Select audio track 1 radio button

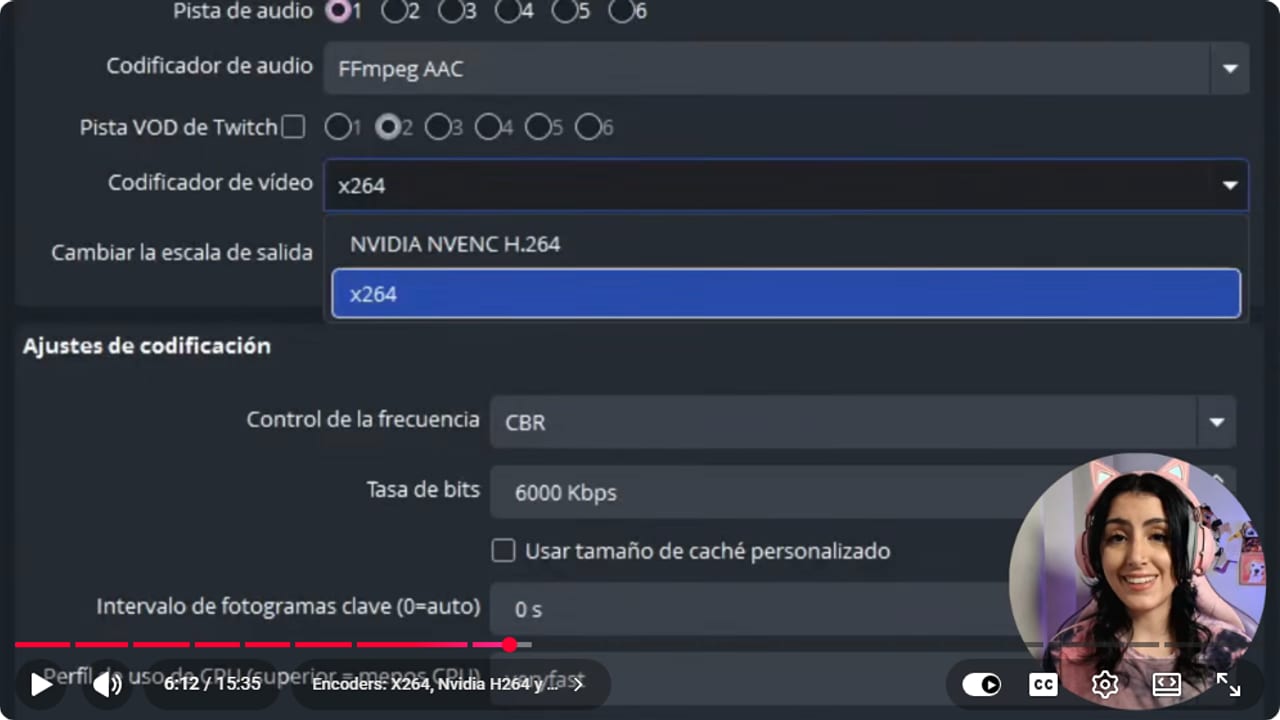[339, 11]
